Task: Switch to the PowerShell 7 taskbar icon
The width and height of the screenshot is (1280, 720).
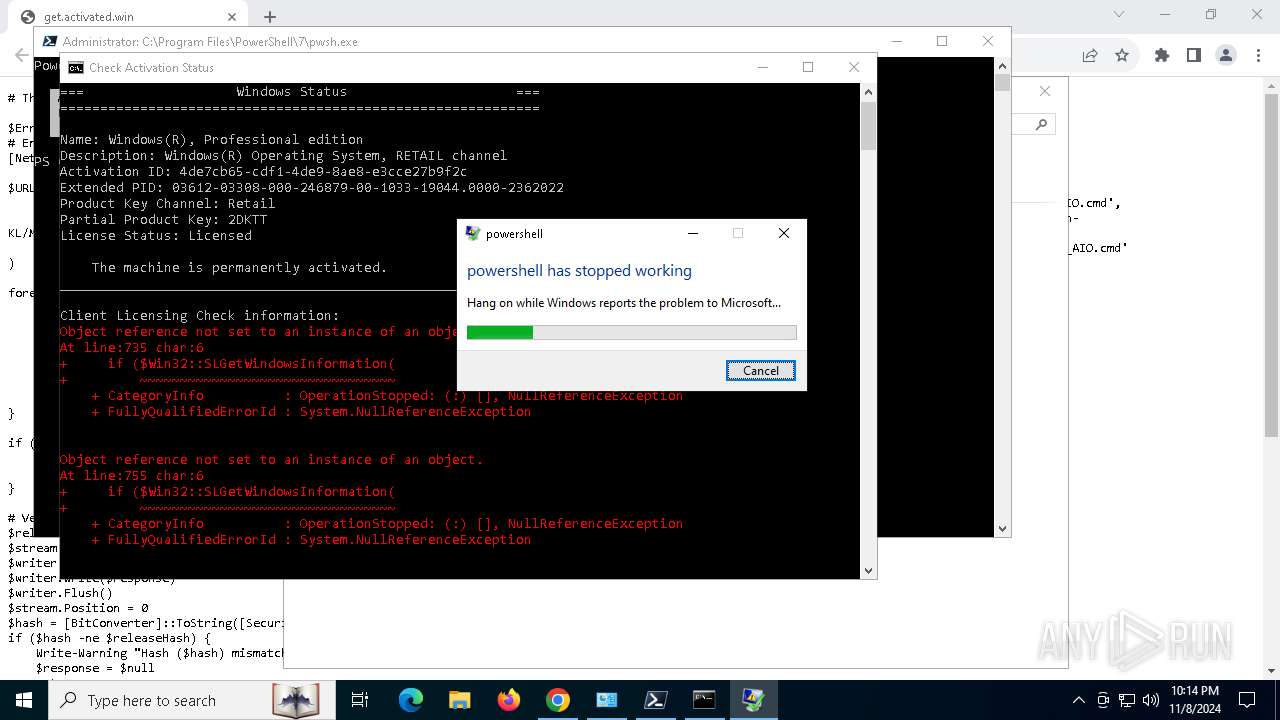Action: coord(655,700)
